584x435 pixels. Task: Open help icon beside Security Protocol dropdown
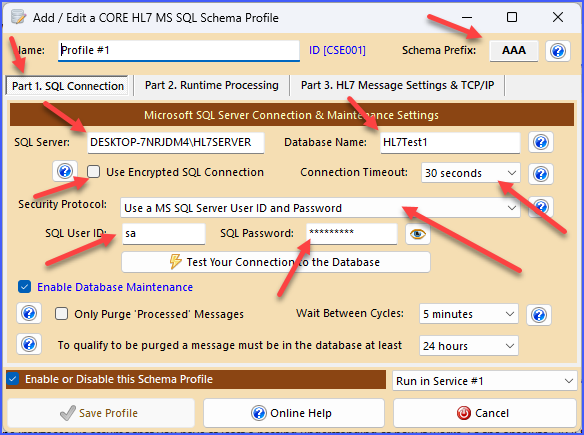click(541, 207)
